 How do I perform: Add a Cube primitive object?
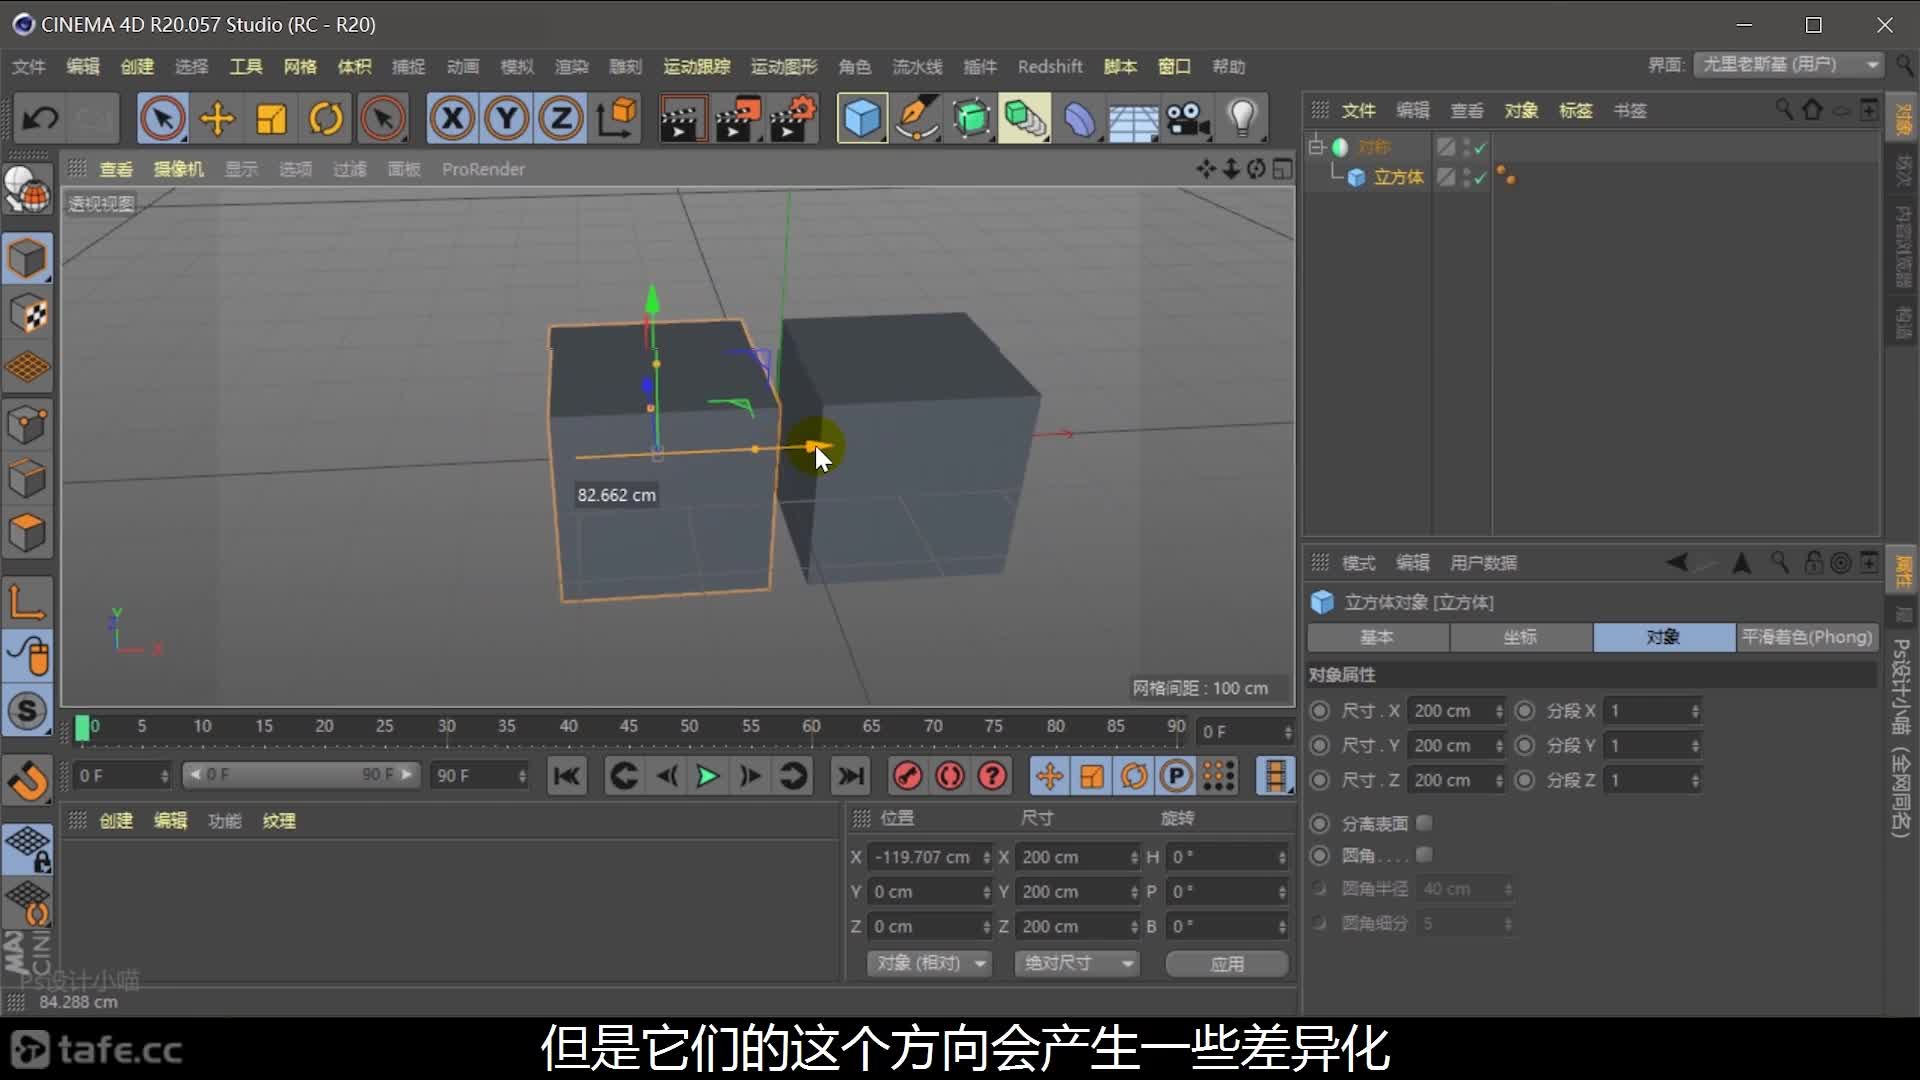tap(862, 118)
